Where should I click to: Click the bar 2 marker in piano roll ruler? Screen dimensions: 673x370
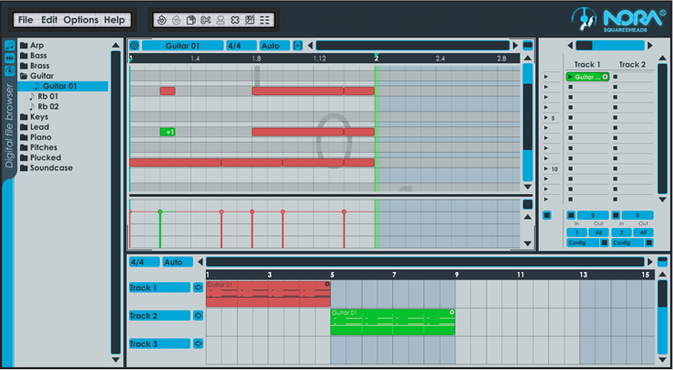(x=376, y=58)
